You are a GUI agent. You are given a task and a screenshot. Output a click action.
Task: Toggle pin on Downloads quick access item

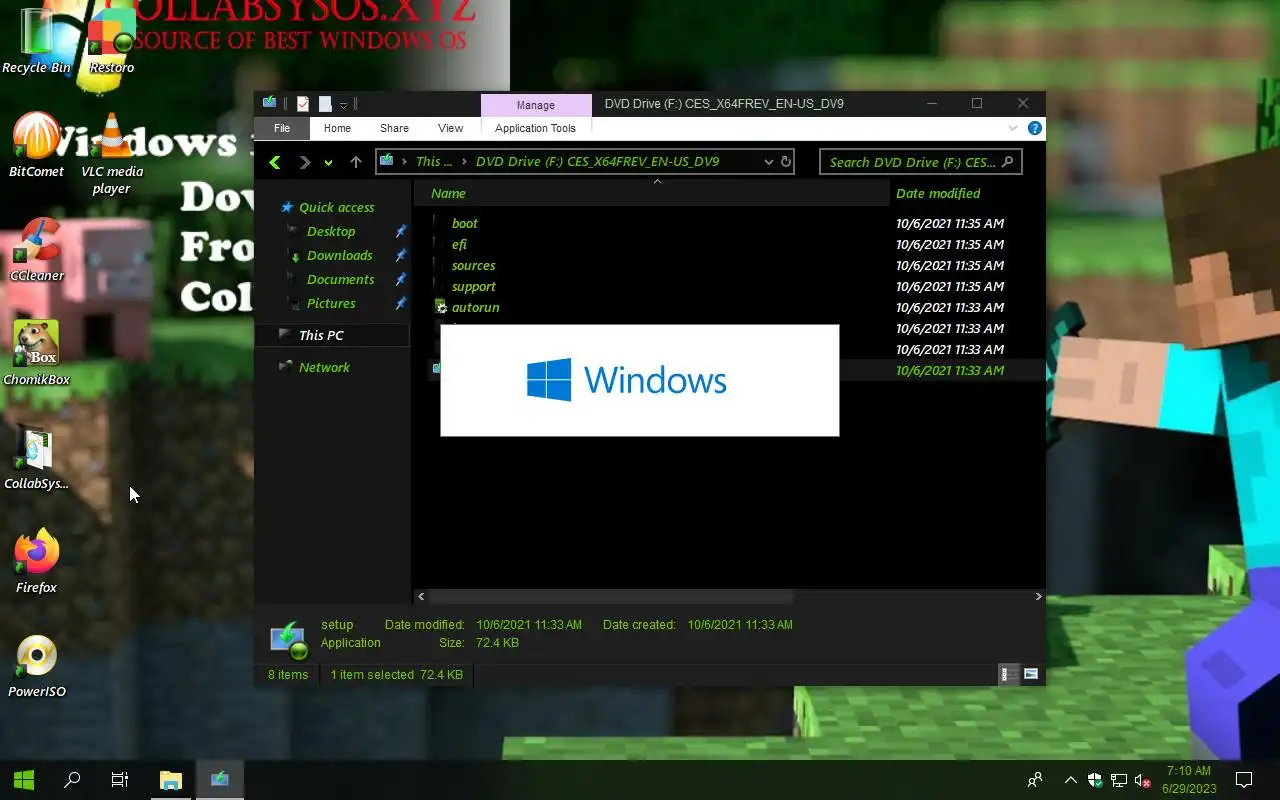coord(401,255)
